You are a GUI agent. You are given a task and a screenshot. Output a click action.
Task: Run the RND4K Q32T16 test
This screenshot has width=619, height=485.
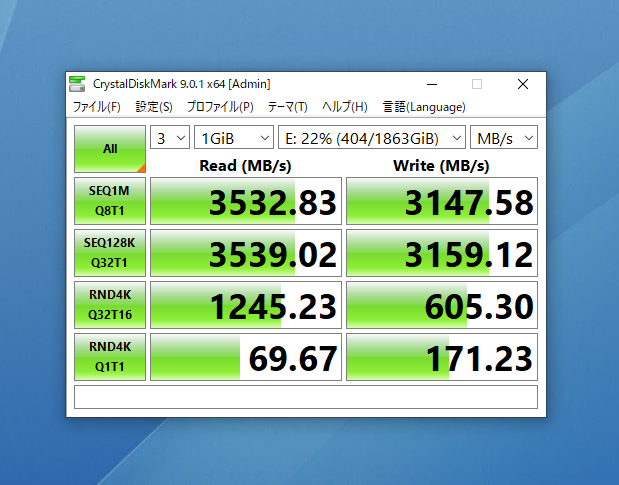(x=110, y=305)
